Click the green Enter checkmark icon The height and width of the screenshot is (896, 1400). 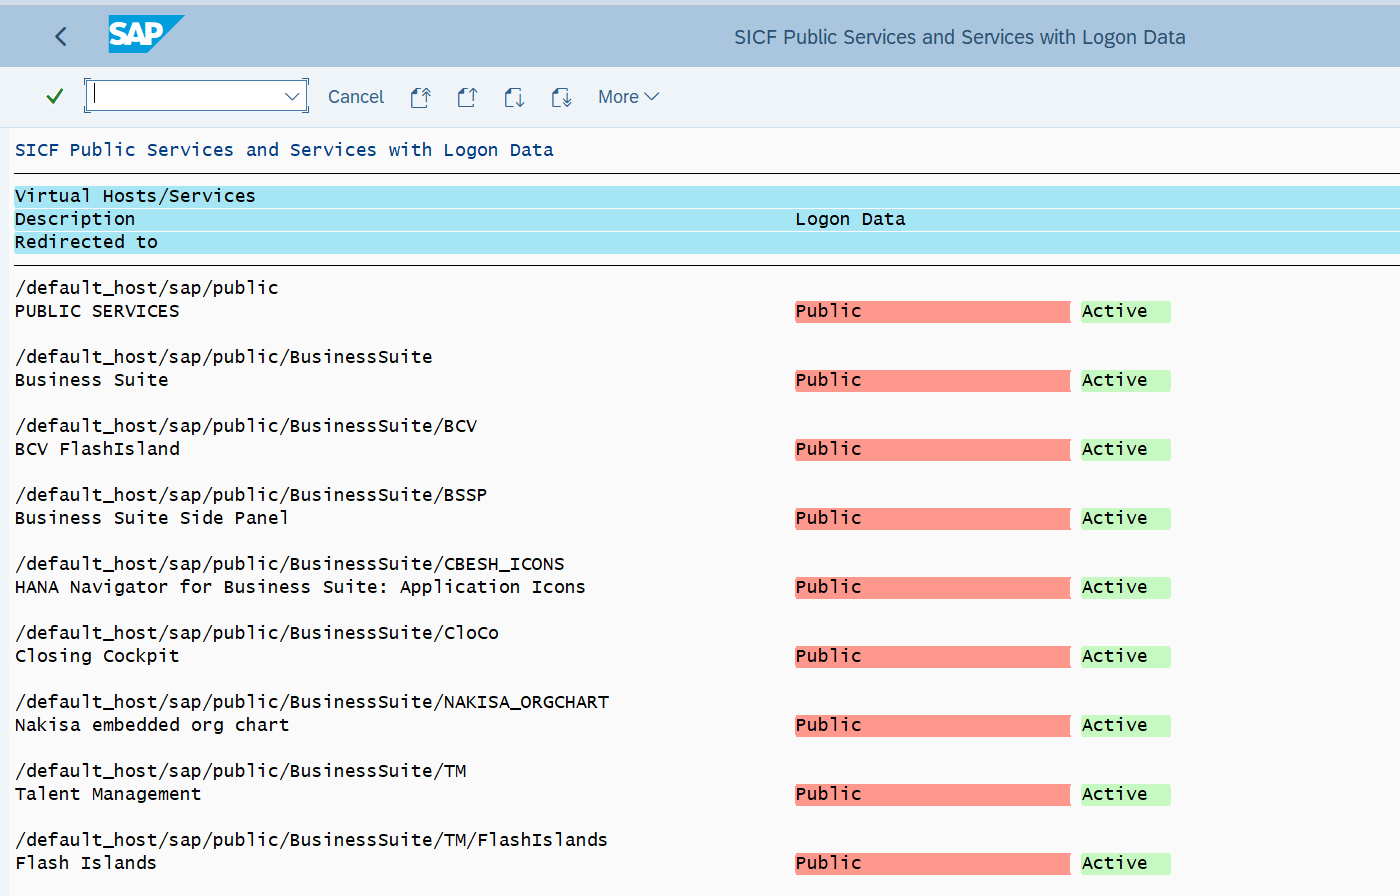pos(55,96)
